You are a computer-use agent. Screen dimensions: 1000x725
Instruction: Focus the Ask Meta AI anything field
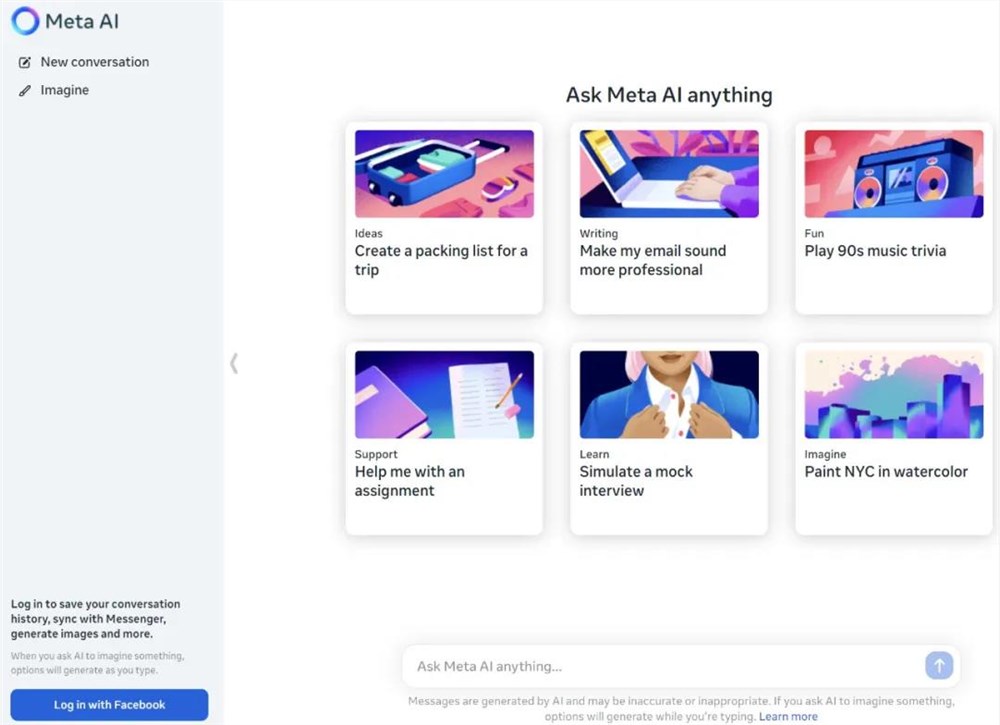(660, 667)
